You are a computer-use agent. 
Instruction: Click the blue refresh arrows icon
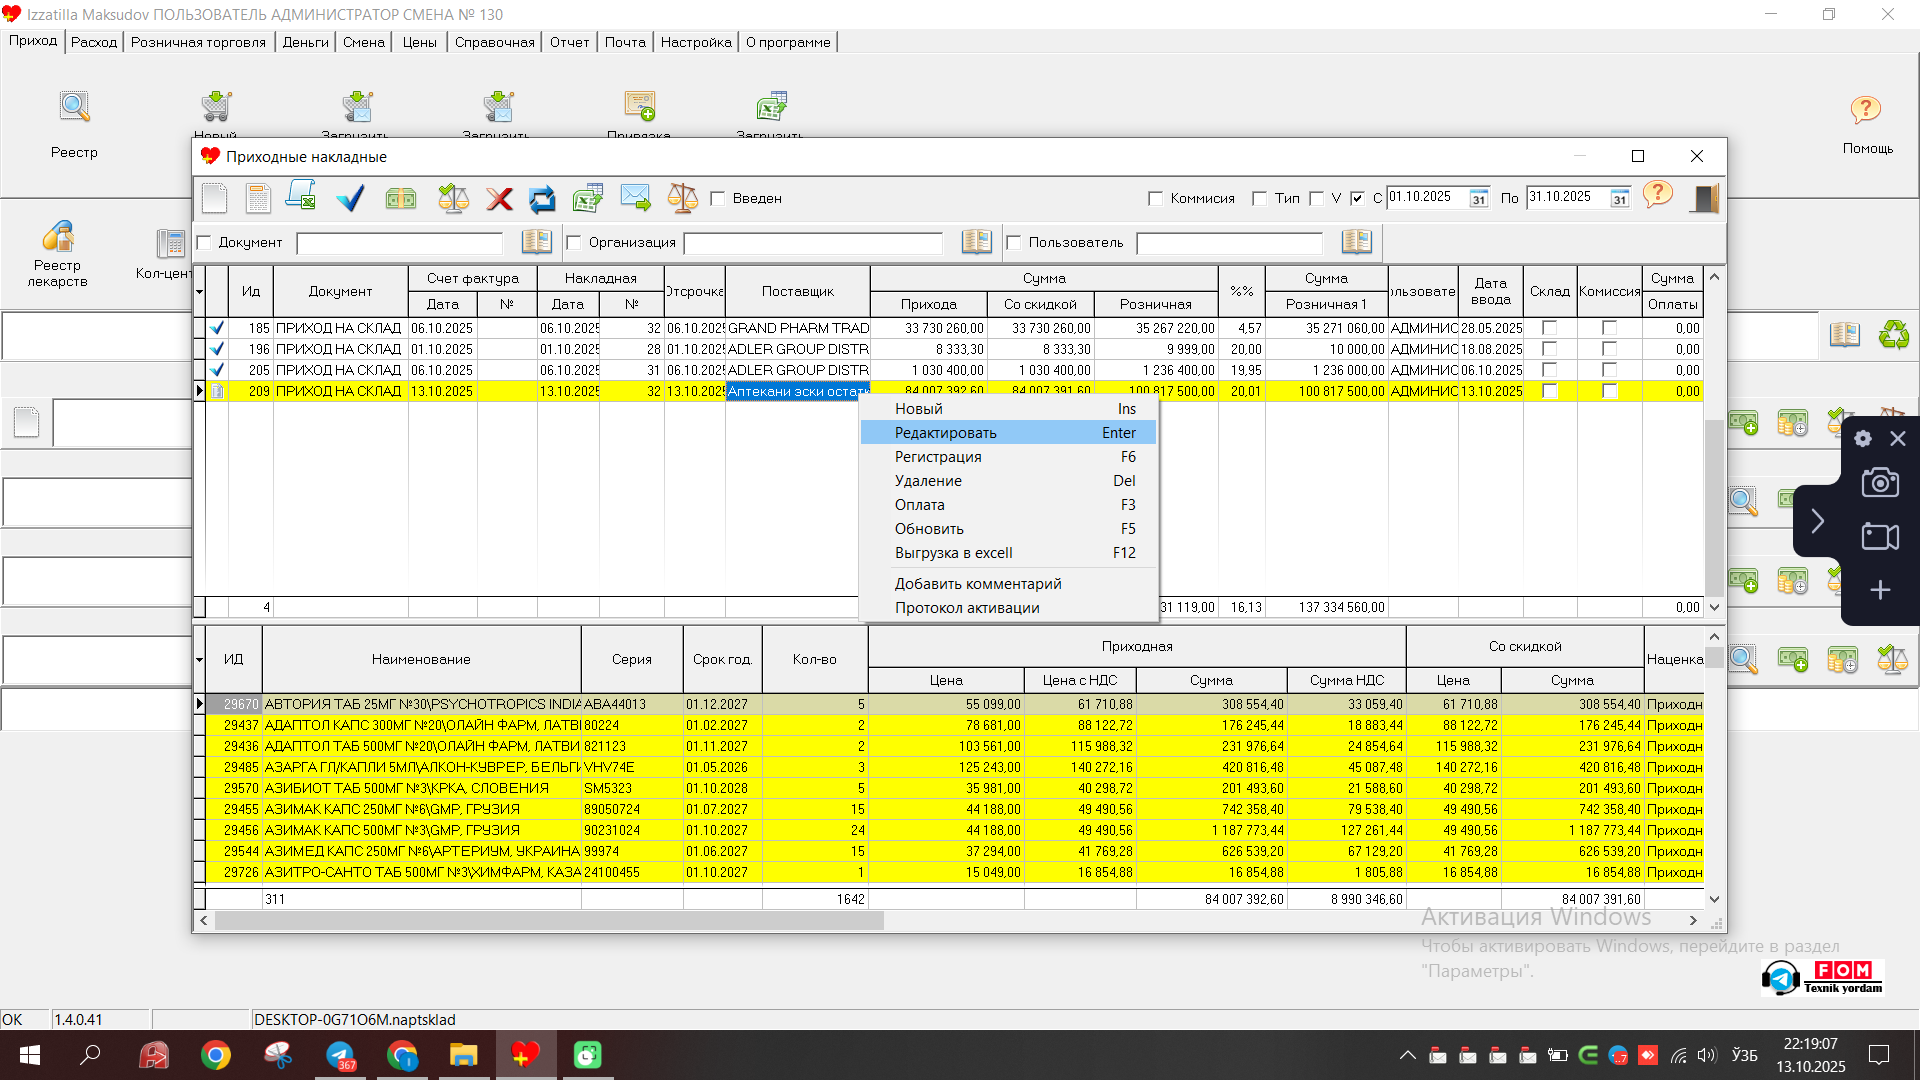click(542, 198)
